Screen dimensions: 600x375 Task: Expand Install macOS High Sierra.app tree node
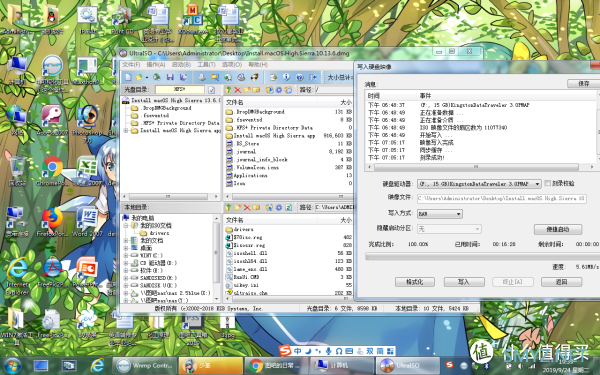click(x=126, y=130)
